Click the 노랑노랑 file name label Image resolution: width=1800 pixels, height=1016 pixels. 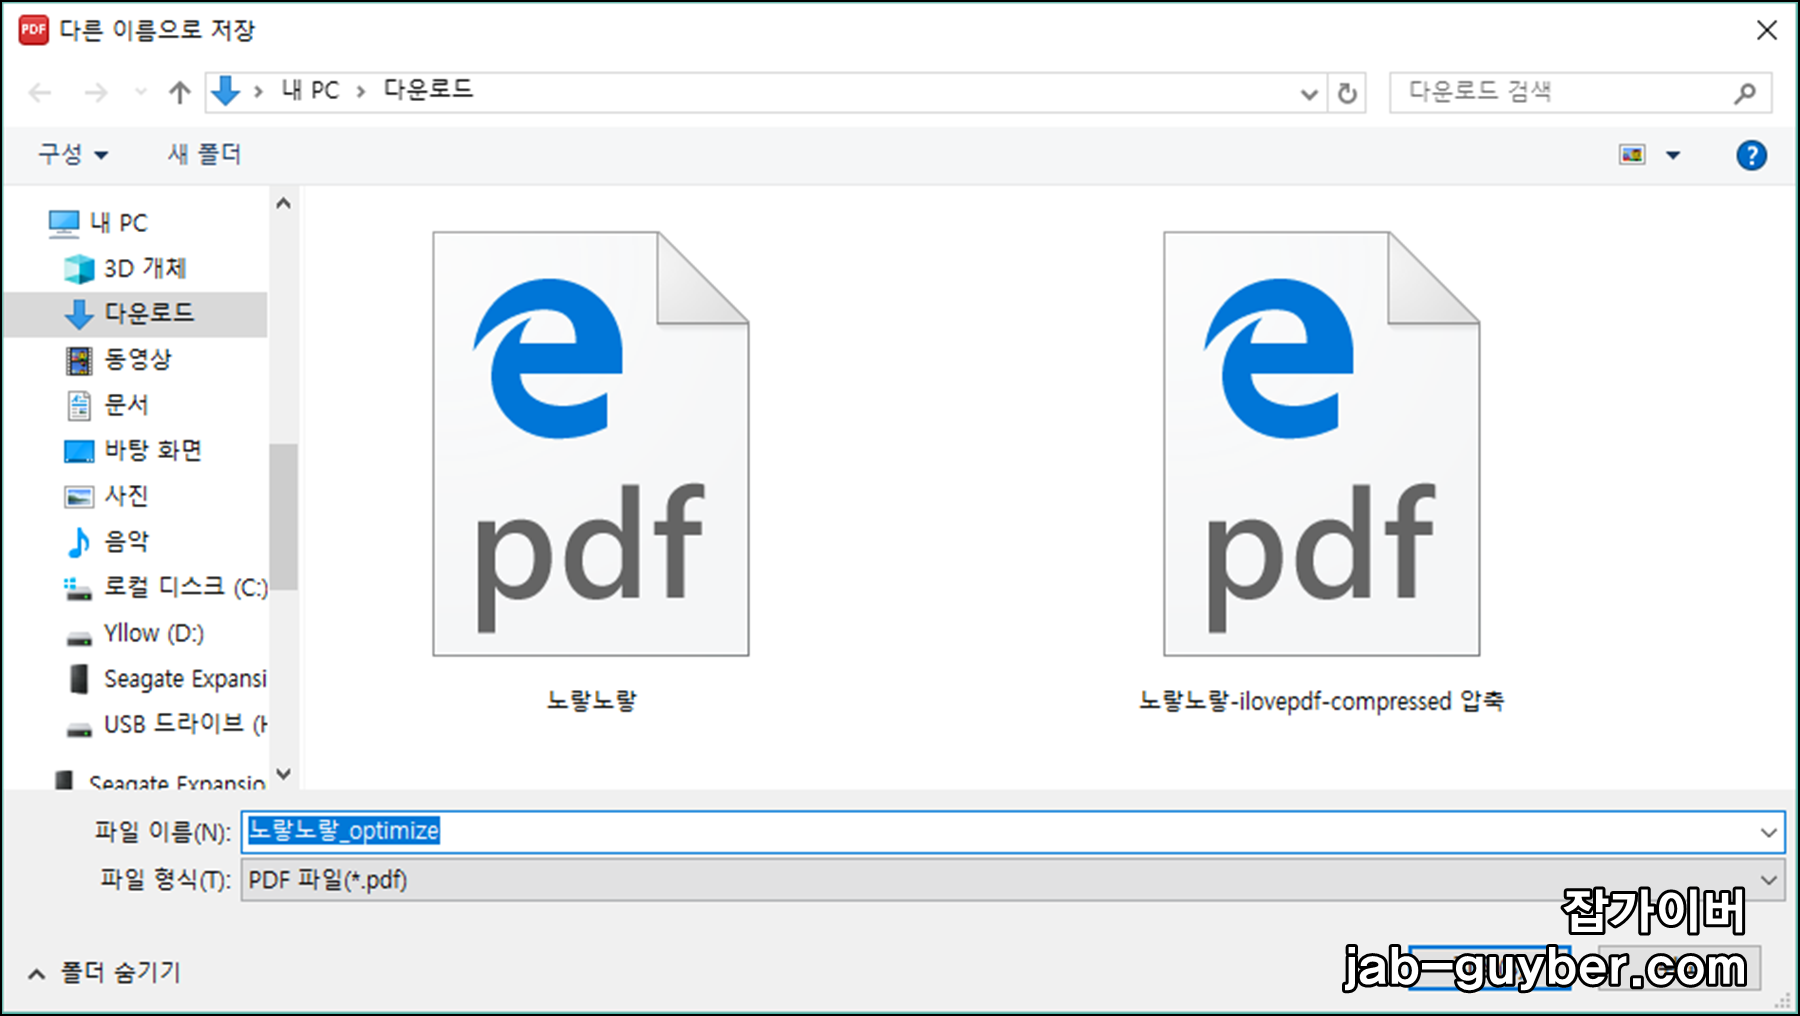coord(591,700)
